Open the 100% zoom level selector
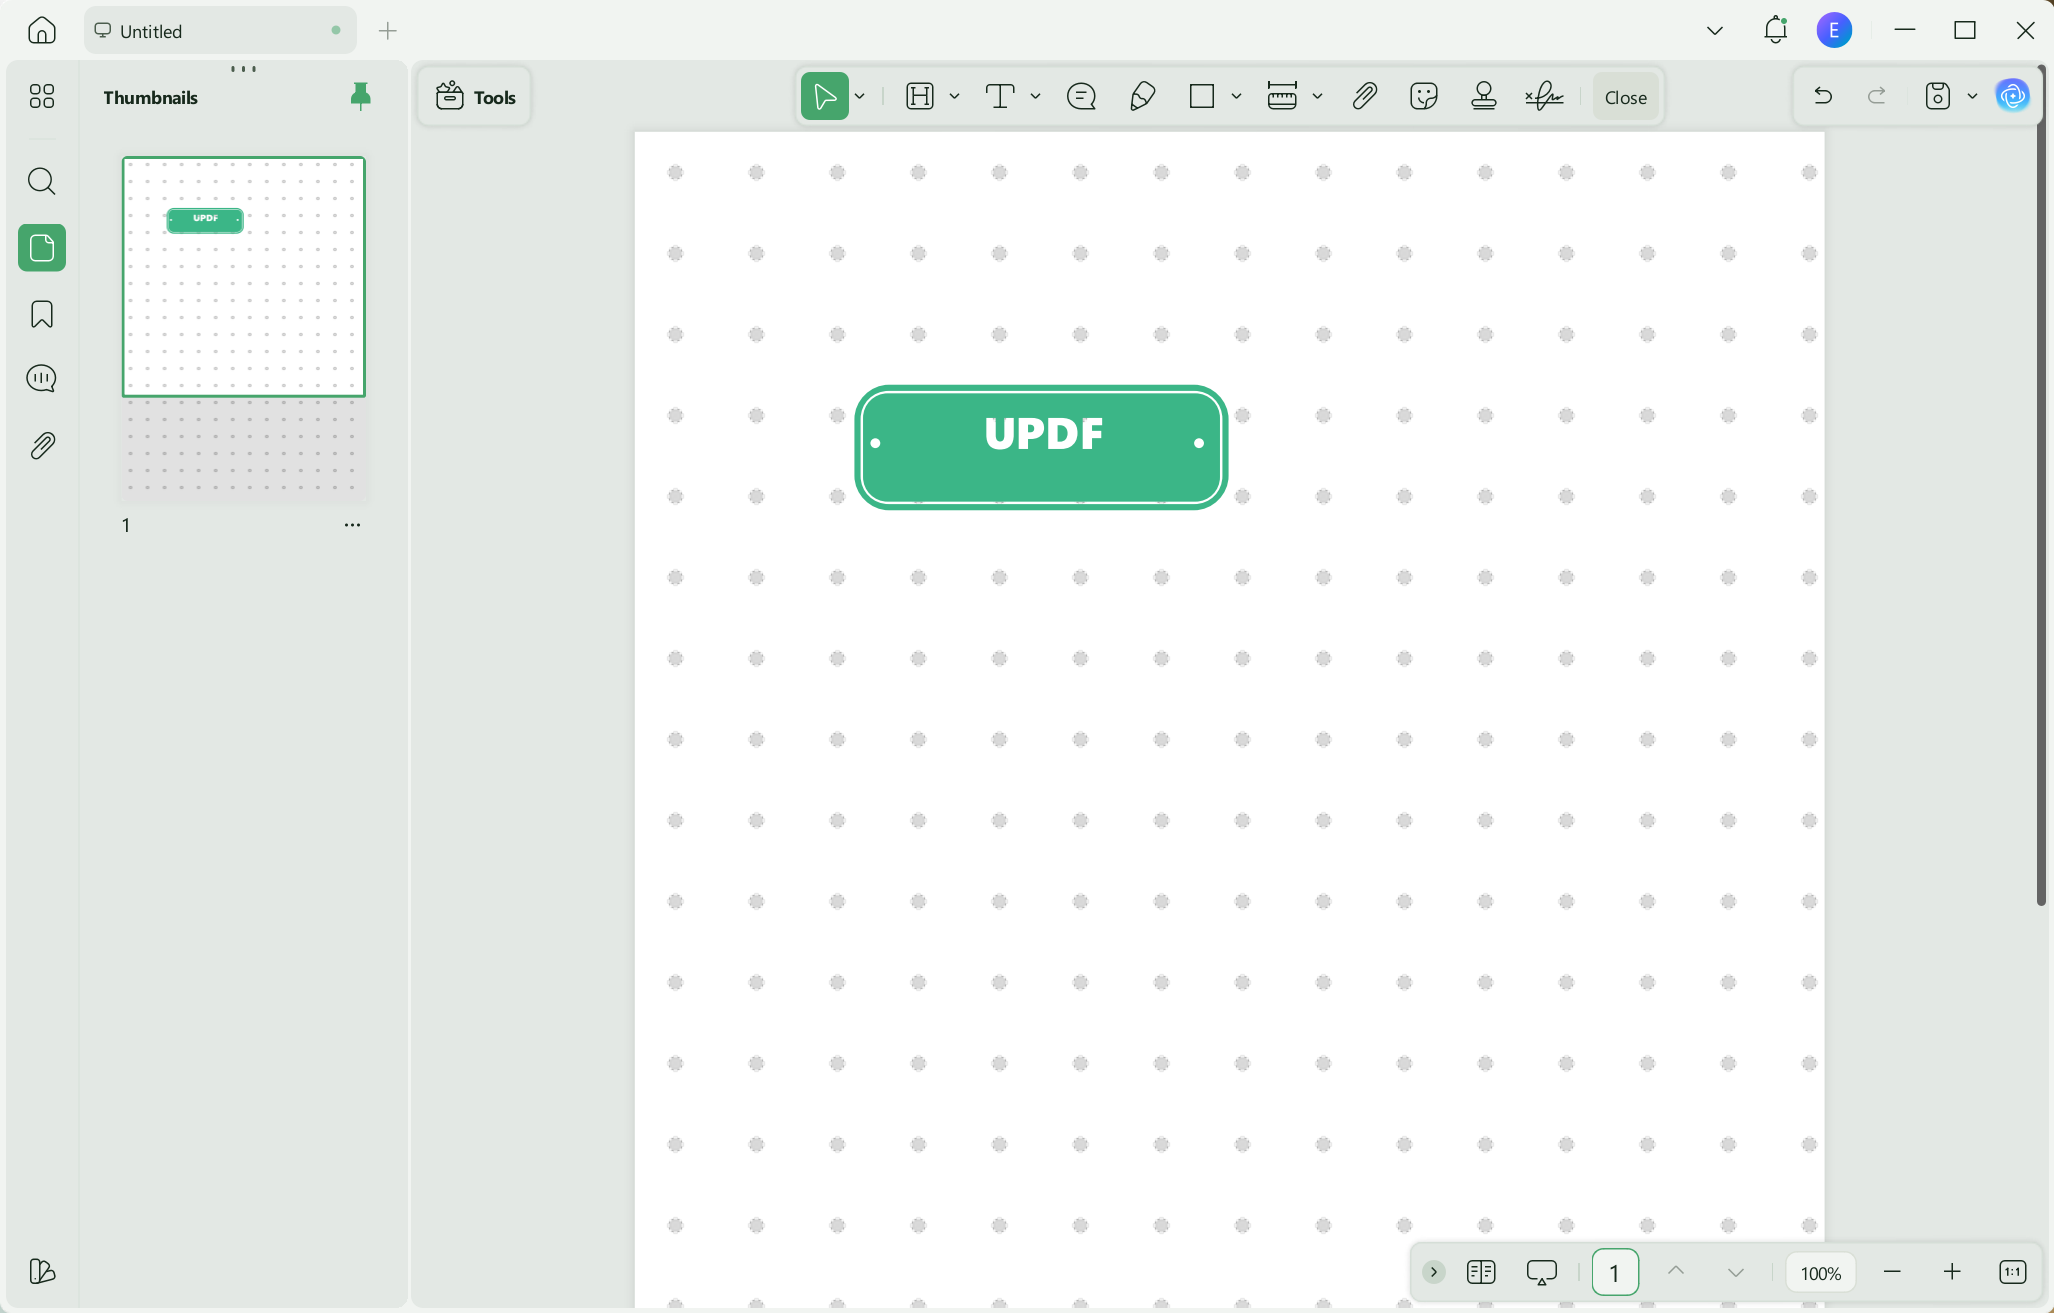Image resolution: width=2054 pixels, height=1313 pixels. tap(1821, 1273)
